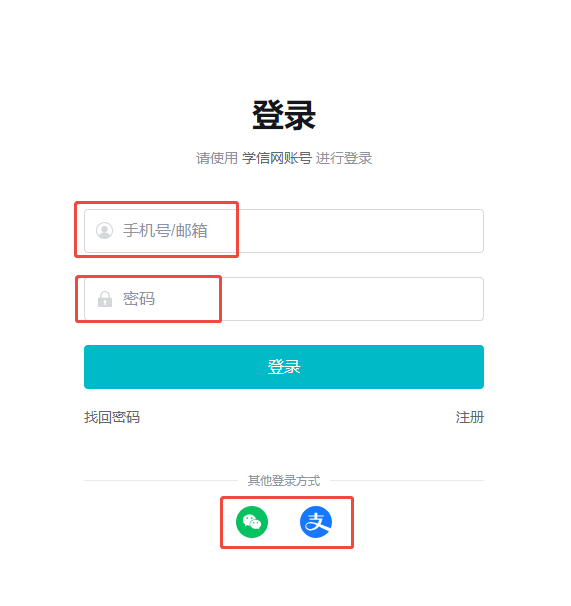Click the divider line left of 其他登录方式
571x606 pixels.
click(161, 480)
